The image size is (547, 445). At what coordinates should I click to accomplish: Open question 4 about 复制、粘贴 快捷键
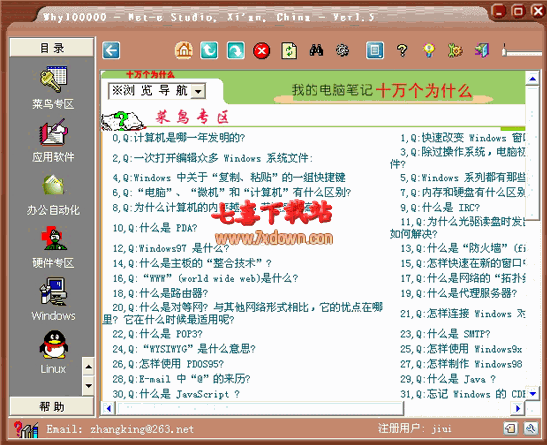229,178
